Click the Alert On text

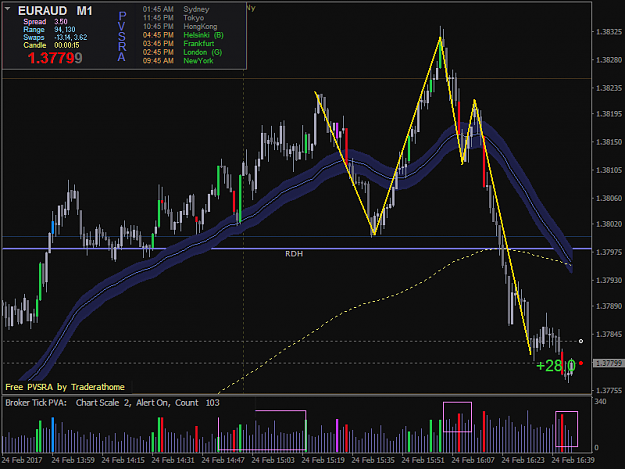pyautogui.click(x=153, y=403)
